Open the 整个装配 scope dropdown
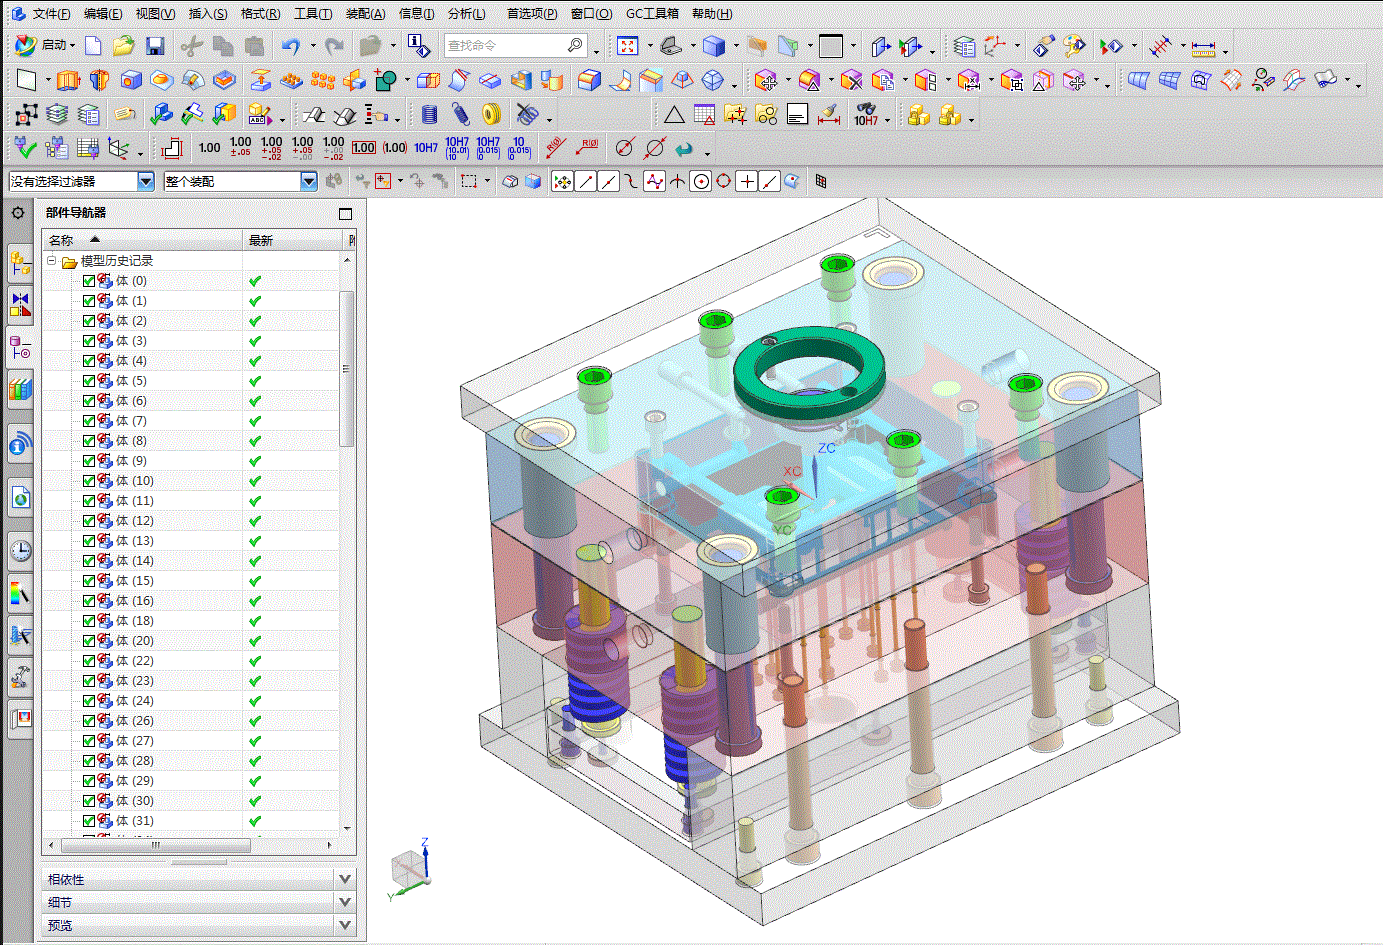The width and height of the screenshot is (1383, 945). pyautogui.click(x=309, y=181)
